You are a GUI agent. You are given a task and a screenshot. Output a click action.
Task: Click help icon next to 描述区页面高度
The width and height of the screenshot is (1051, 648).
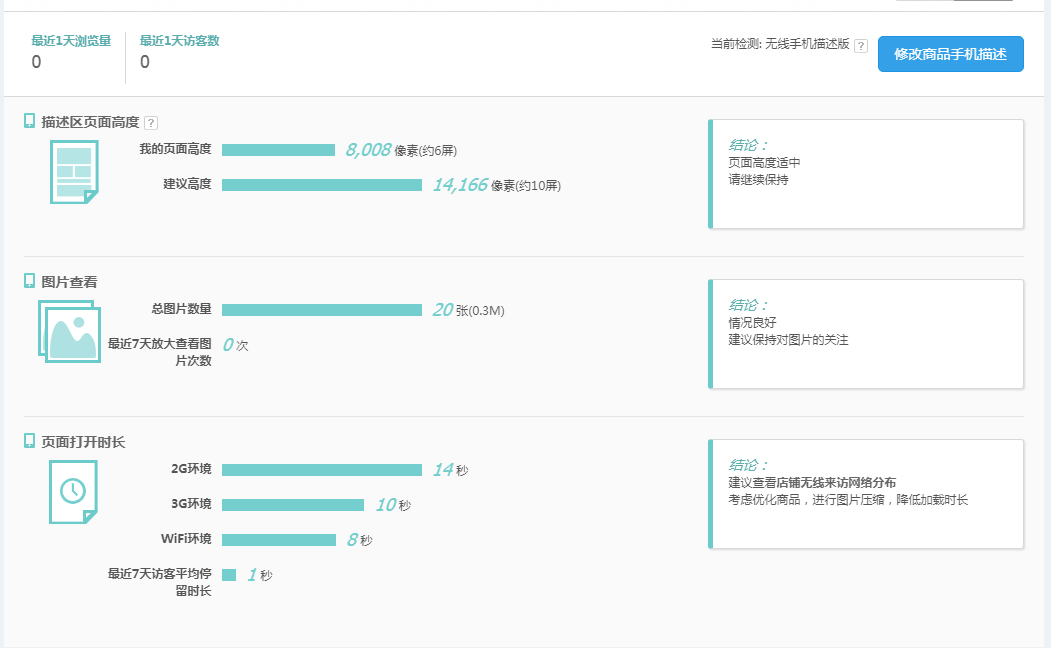pos(151,123)
